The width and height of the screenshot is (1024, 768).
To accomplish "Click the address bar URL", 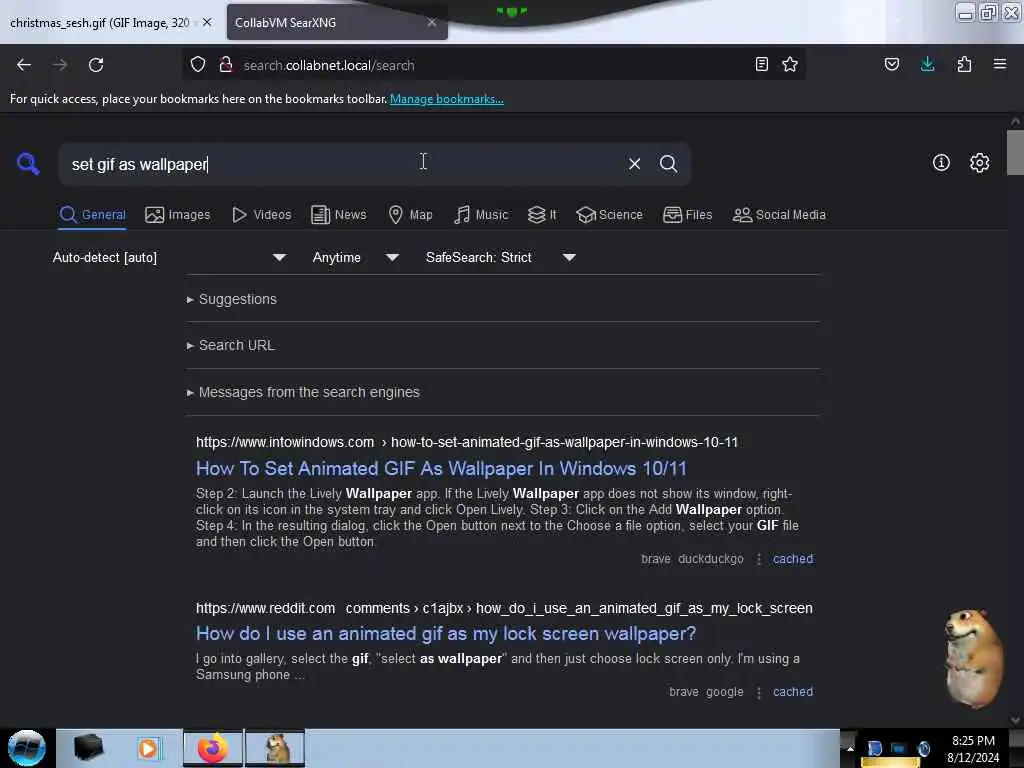I will tap(328, 65).
